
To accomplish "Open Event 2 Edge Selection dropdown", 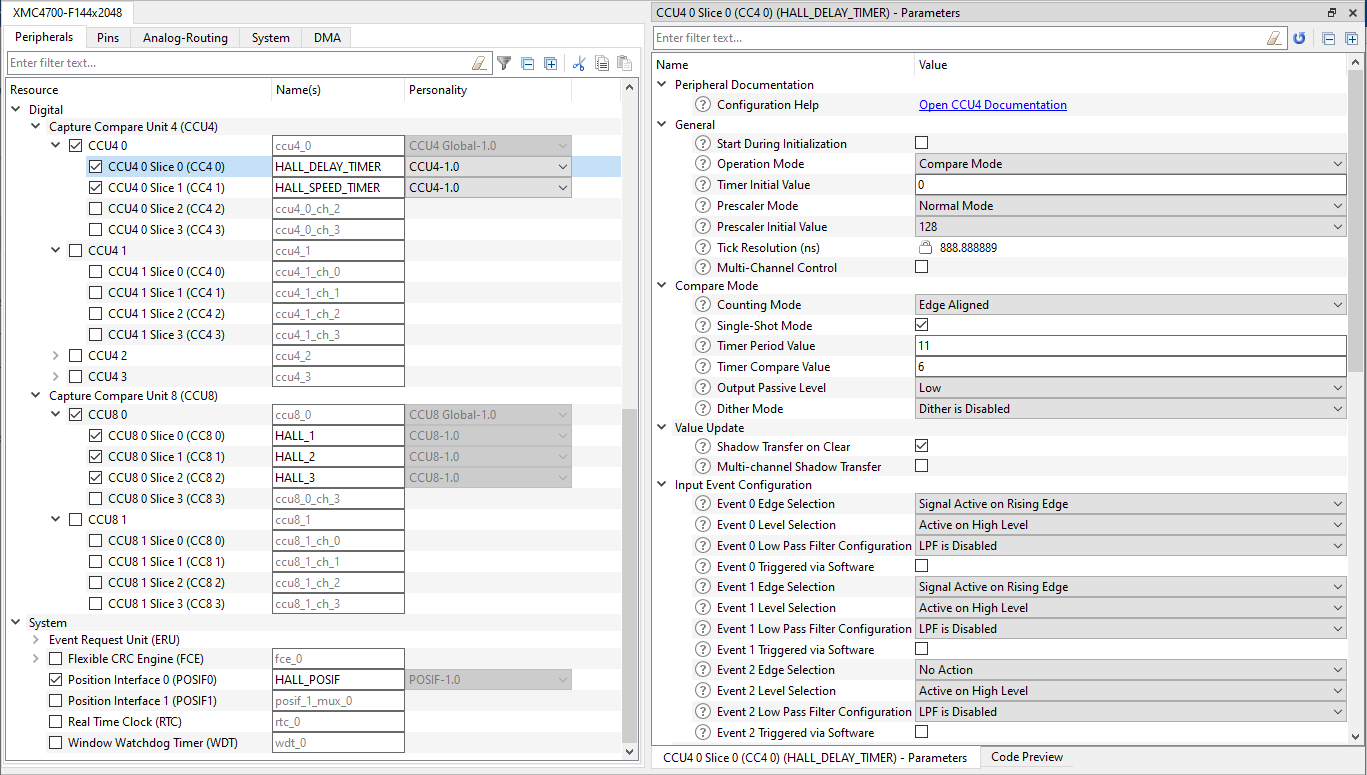I will click(1131, 670).
